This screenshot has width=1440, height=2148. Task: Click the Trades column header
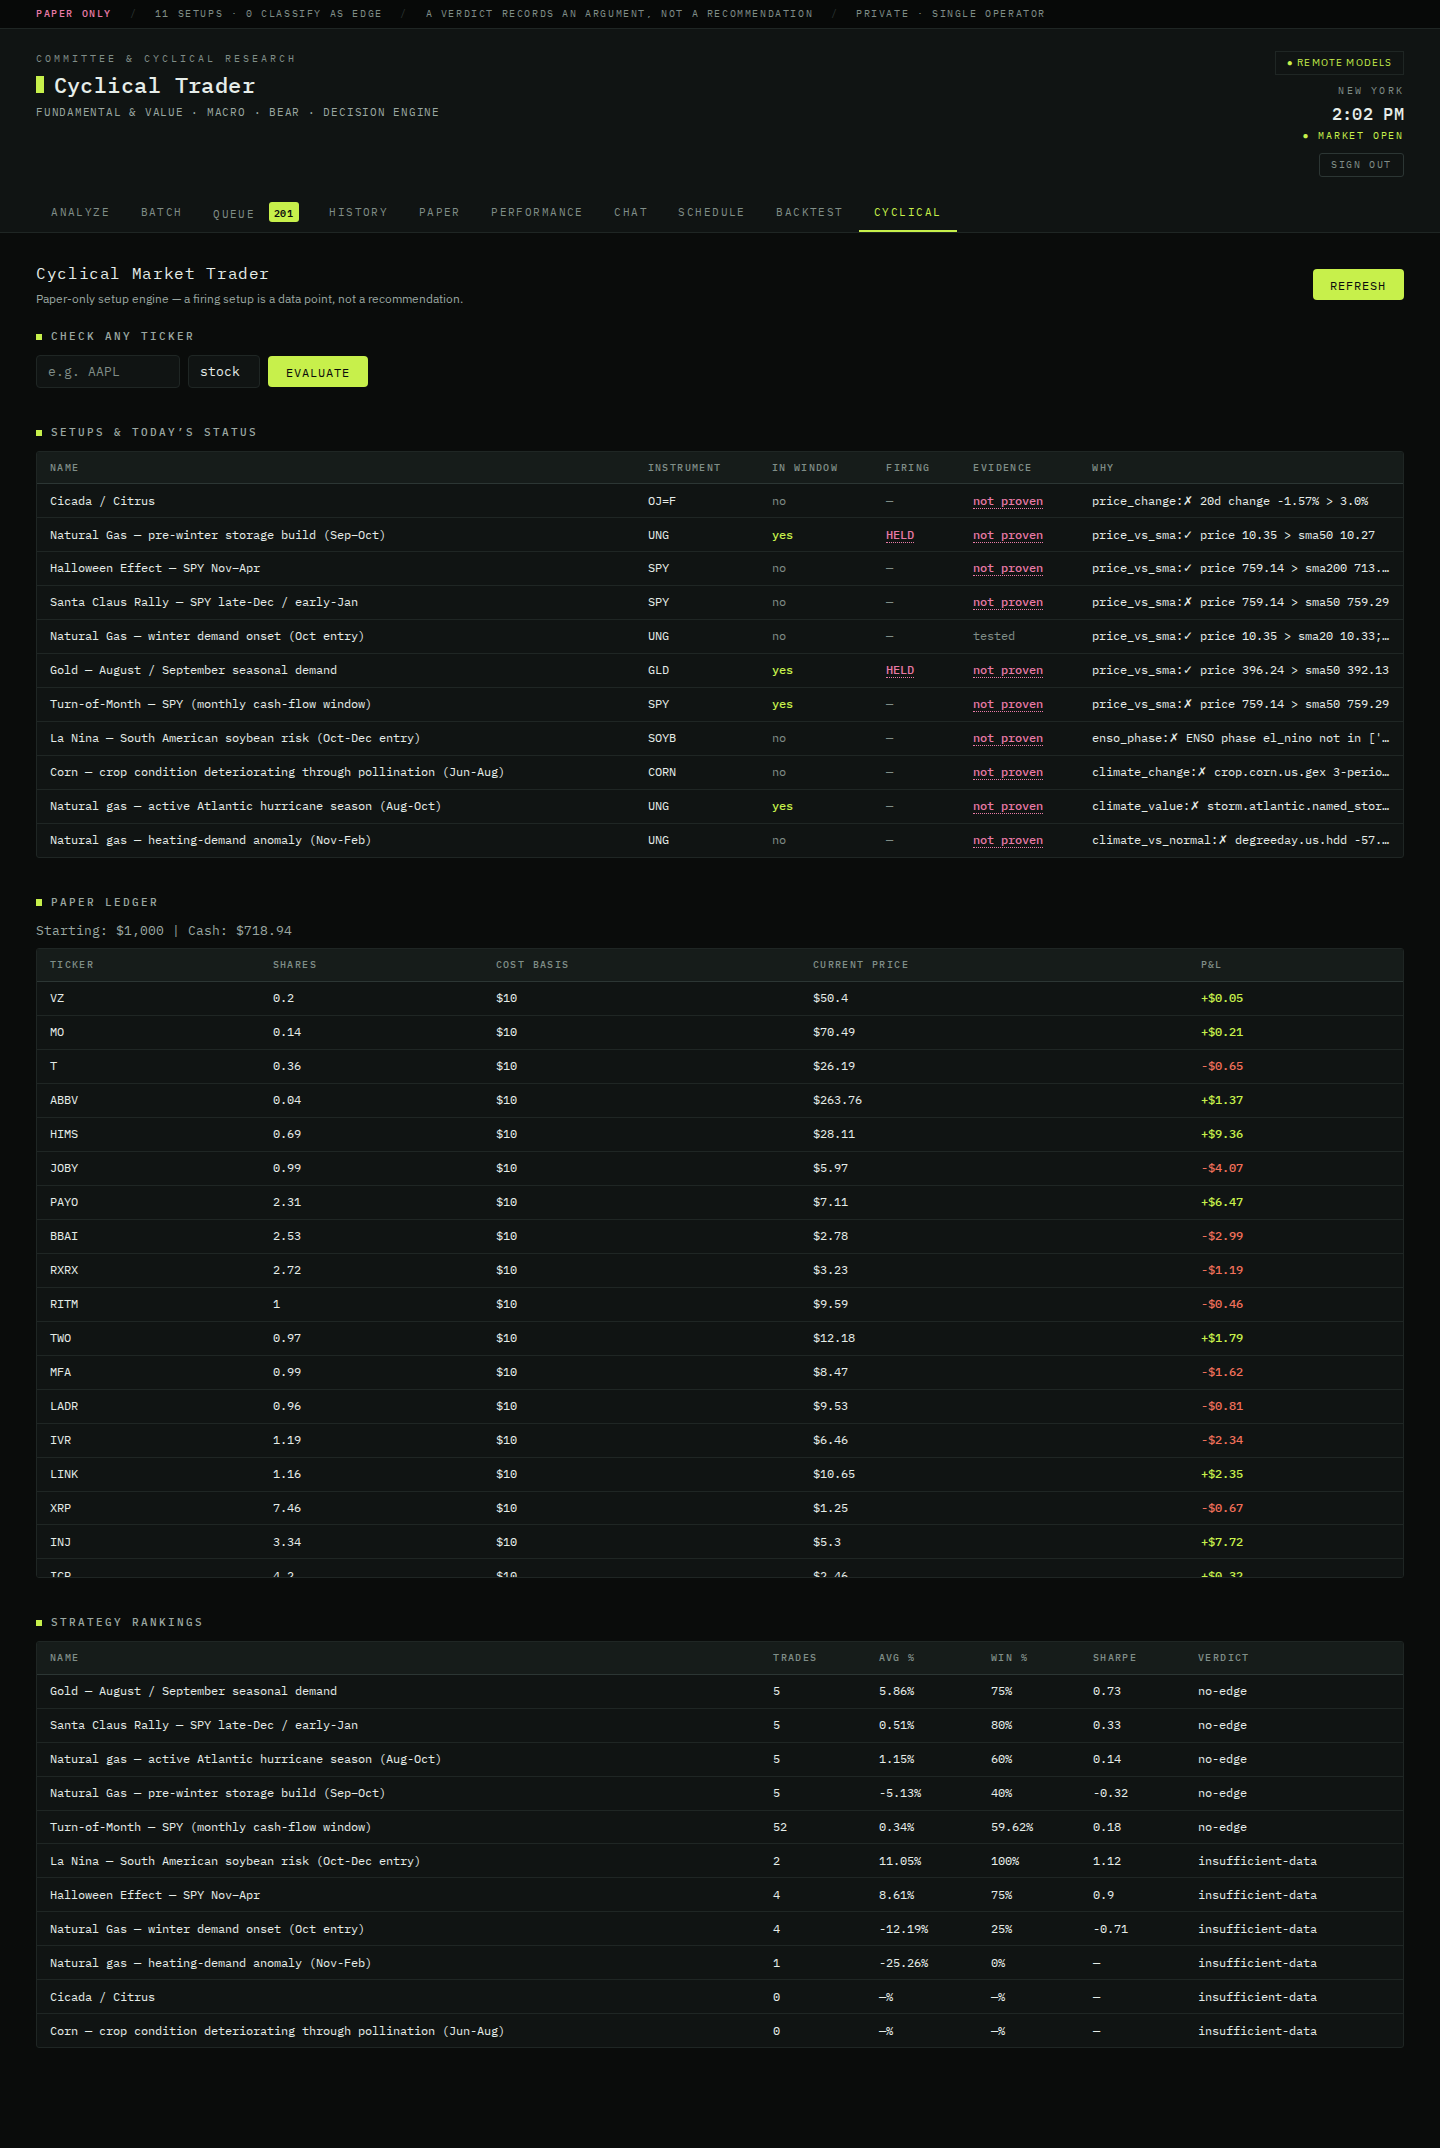pyautogui.click(x=795, y=1658)
